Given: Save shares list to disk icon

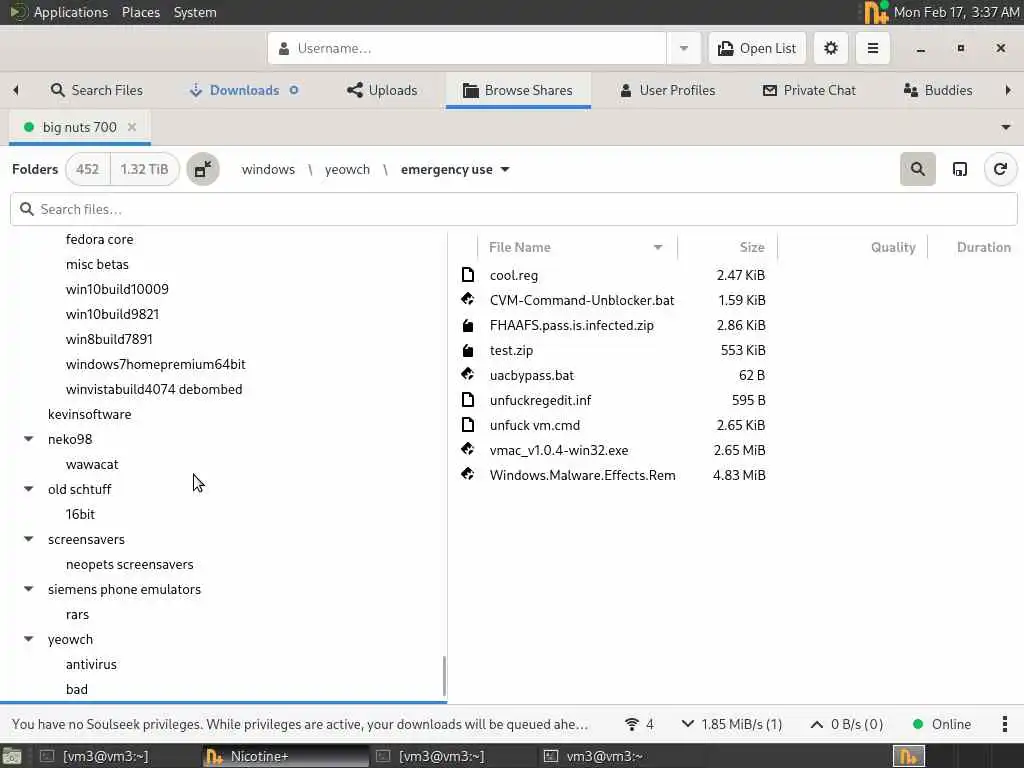Looking at the screenshot, I should pyautogui.click(x=959, y=169).
